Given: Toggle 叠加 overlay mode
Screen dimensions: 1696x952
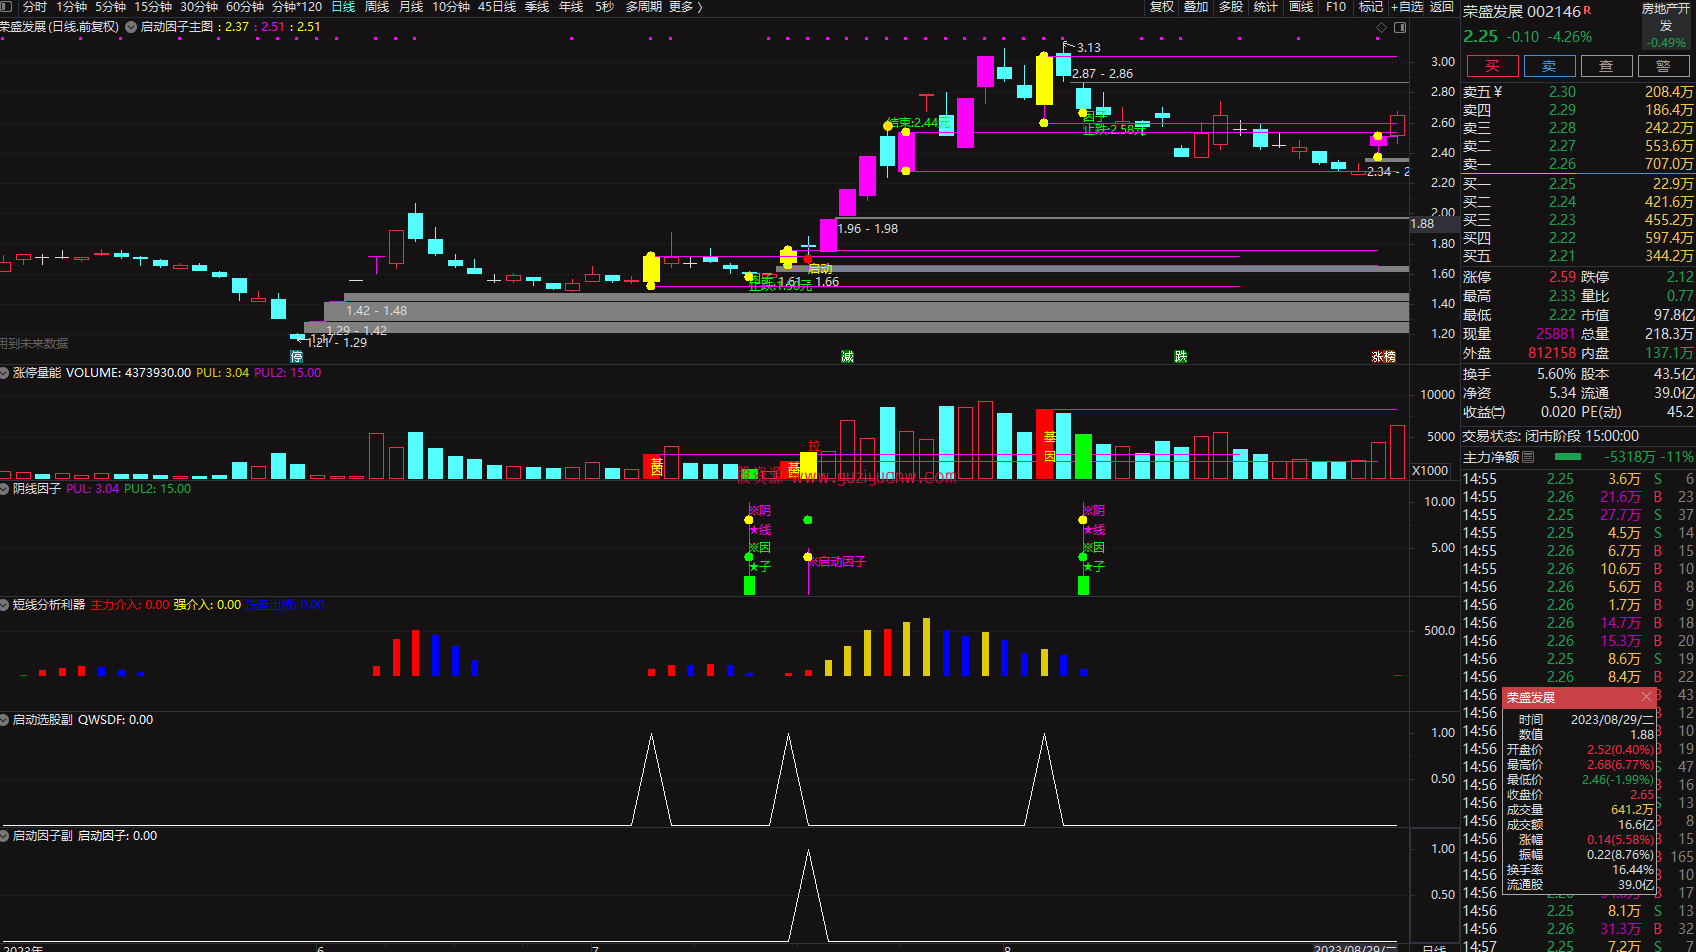Looking at the screenshot, I should point(1196,7).
